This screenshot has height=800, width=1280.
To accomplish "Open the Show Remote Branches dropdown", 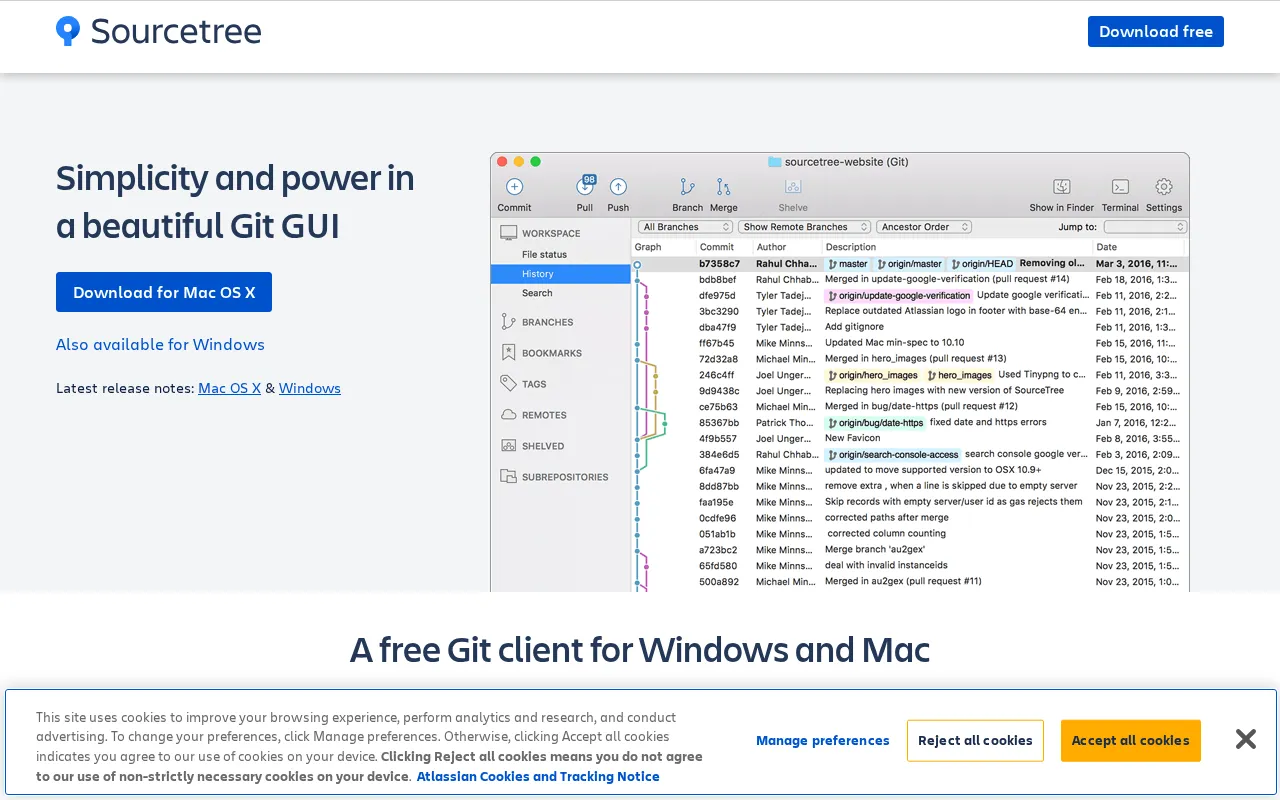I will click(804, 227).
